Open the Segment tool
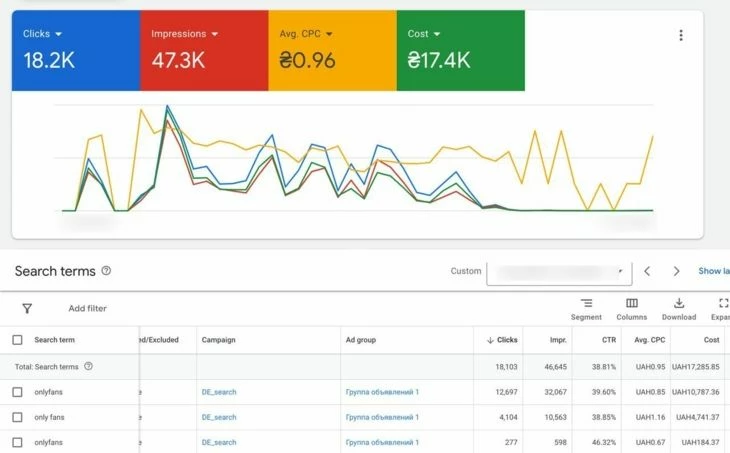Image resolution: width=730 pixels, height=453 pixels. click(x=586, y=309)
